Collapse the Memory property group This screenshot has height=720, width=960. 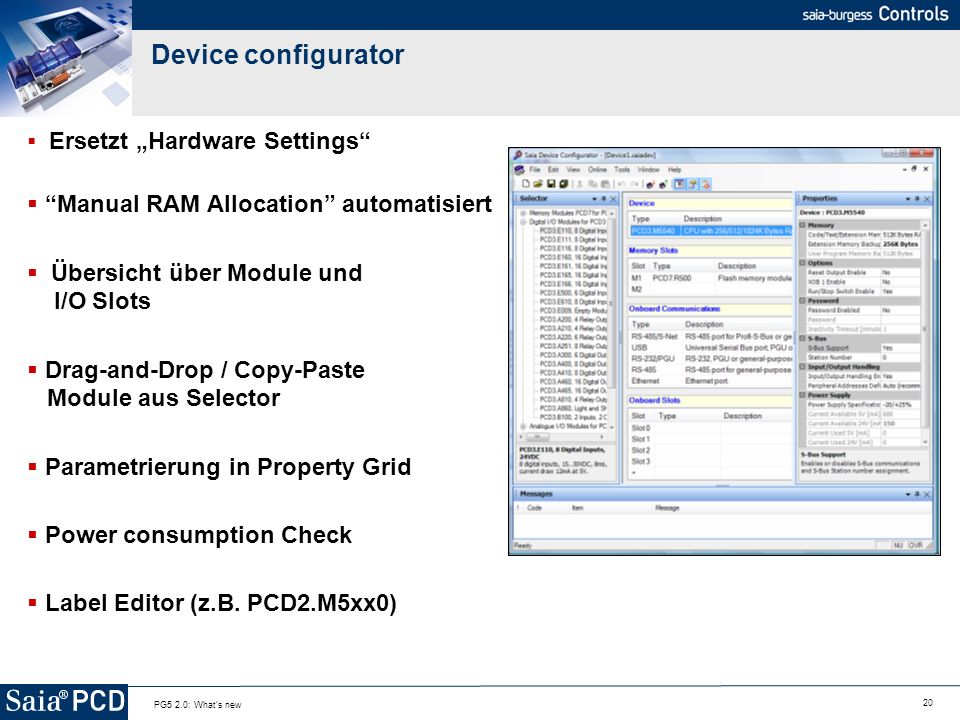coord(803,225)
